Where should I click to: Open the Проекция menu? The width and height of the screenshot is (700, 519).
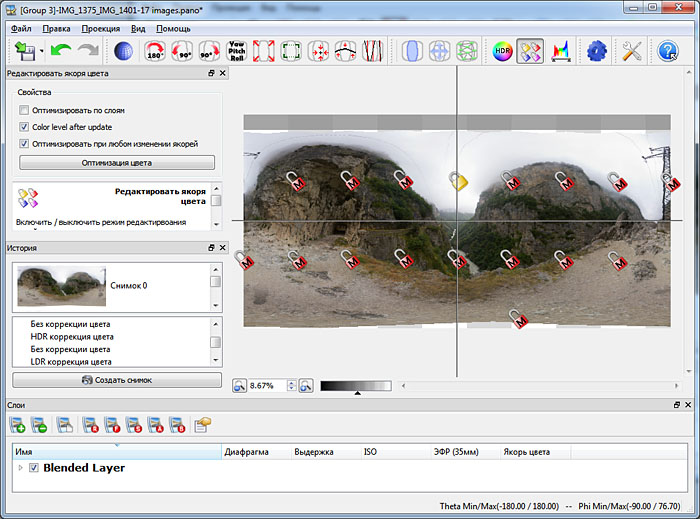pos(101,29)
